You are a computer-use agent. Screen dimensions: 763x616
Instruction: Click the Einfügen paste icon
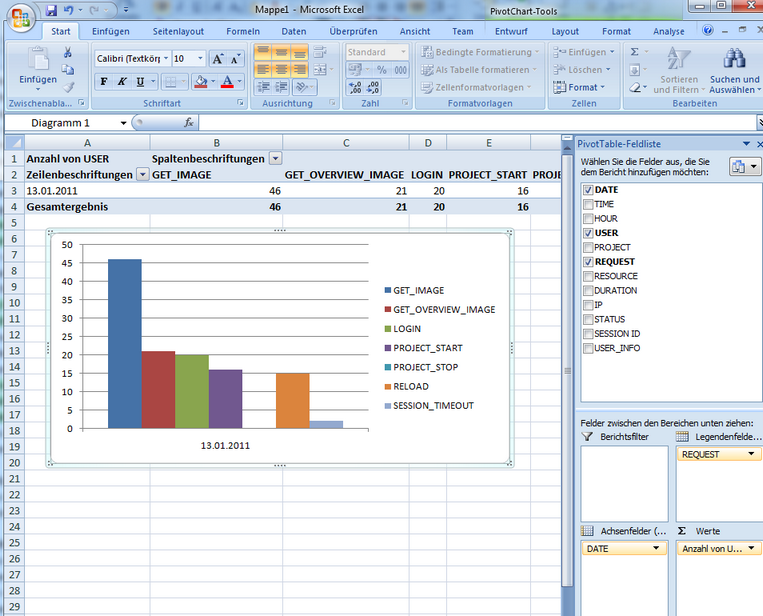click(x=38, y=60)
